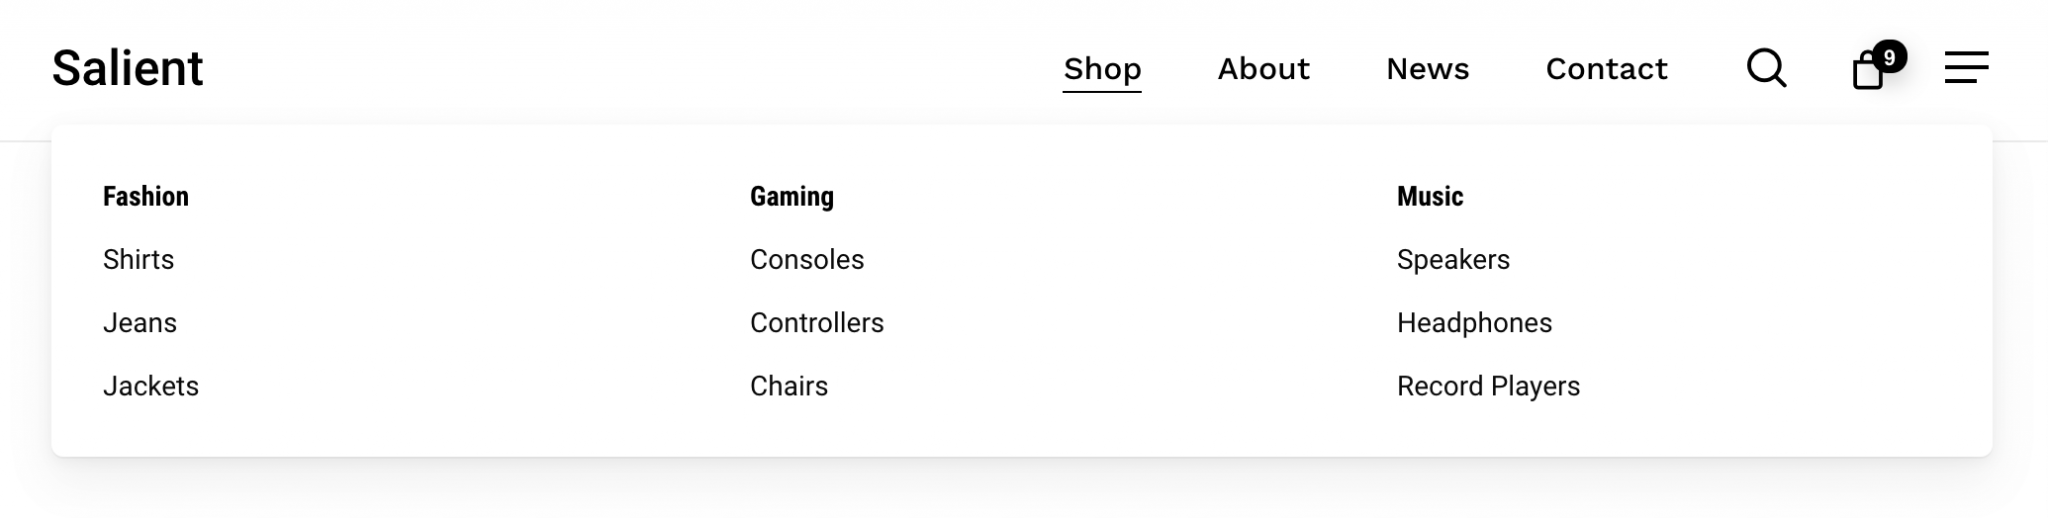2048x518 pixels.
Task: Go to the Salient logo homepage
Action: coord(127,68)
